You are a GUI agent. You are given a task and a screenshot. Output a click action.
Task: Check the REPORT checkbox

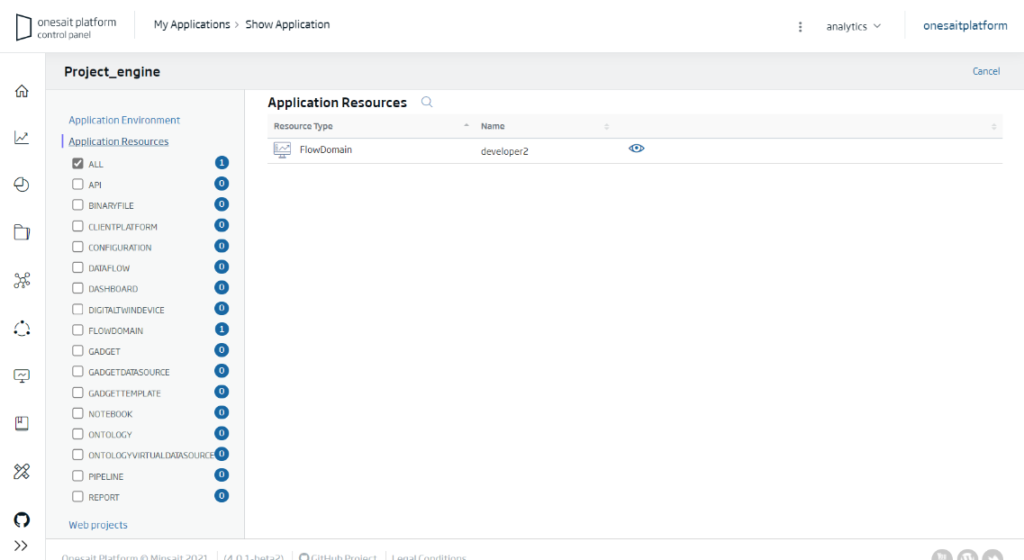(78, 496)
